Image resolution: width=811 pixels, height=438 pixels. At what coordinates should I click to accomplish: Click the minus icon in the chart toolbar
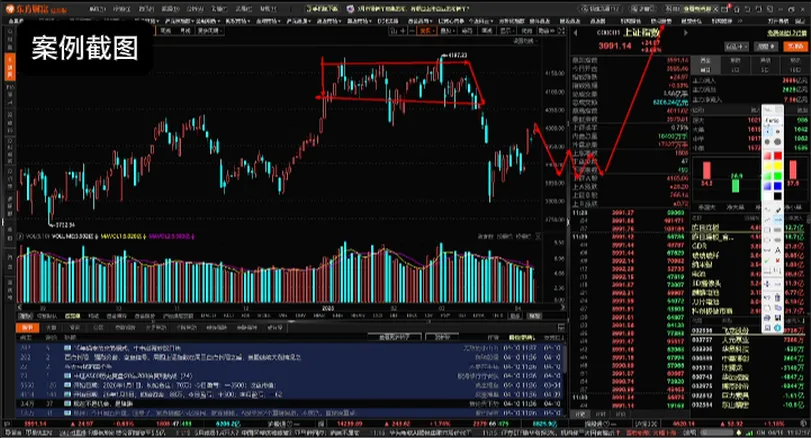click(412, 31)
